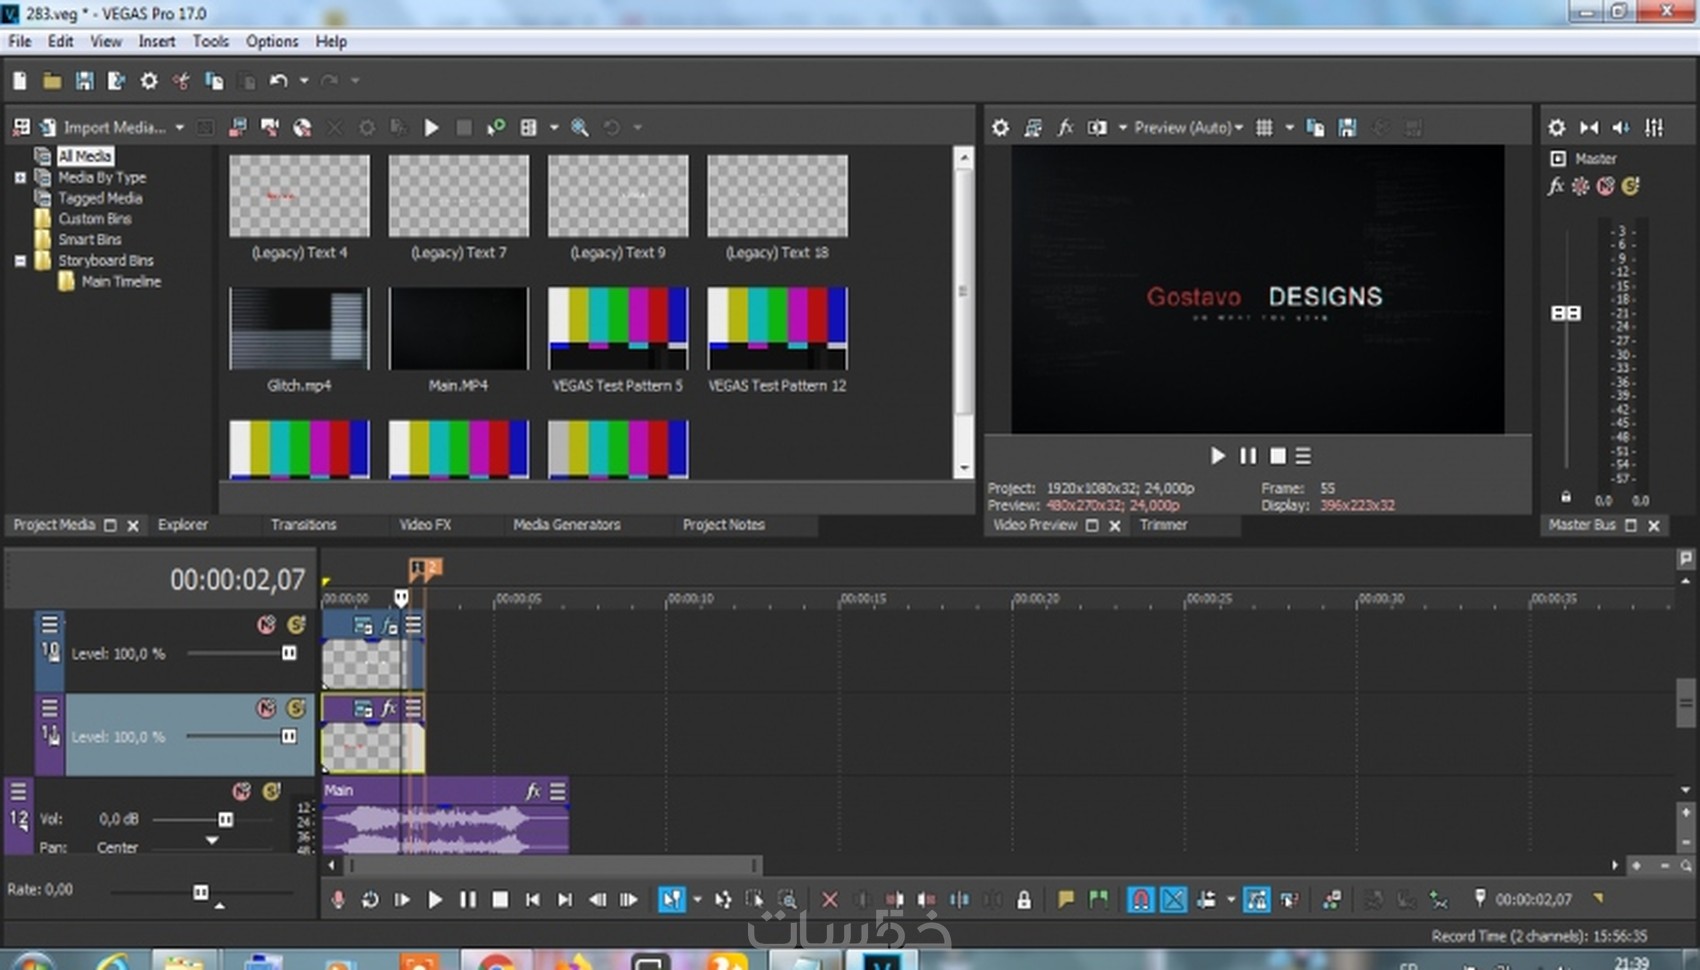Adjust track 10 Level slider

point(289,653)
